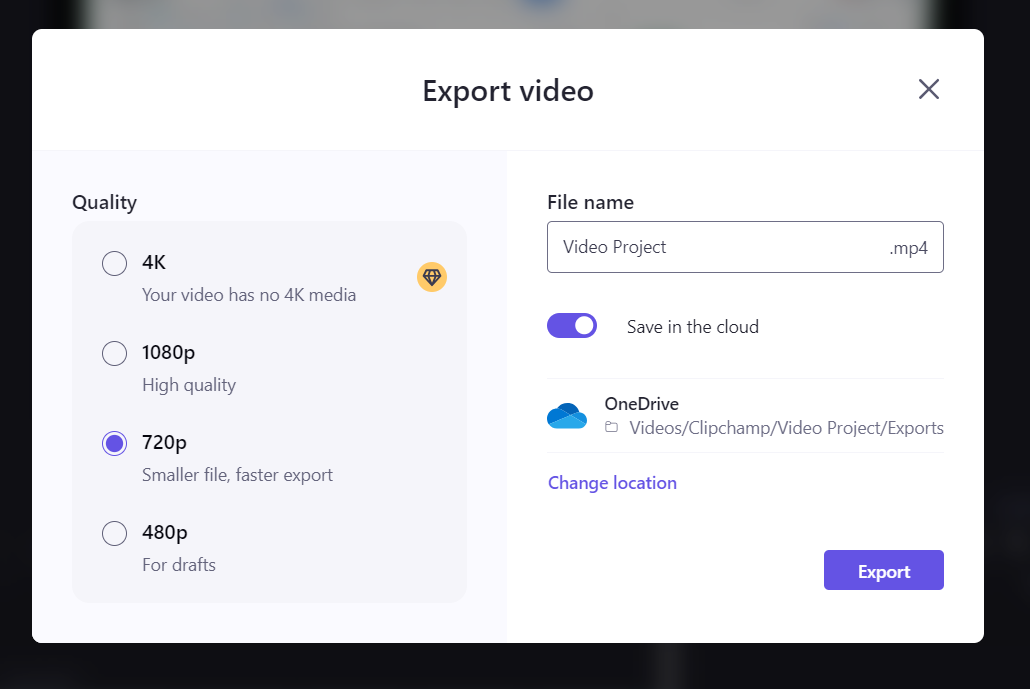
Task: Click the OneDrive cloud icon
Action: tap(567, 416)
